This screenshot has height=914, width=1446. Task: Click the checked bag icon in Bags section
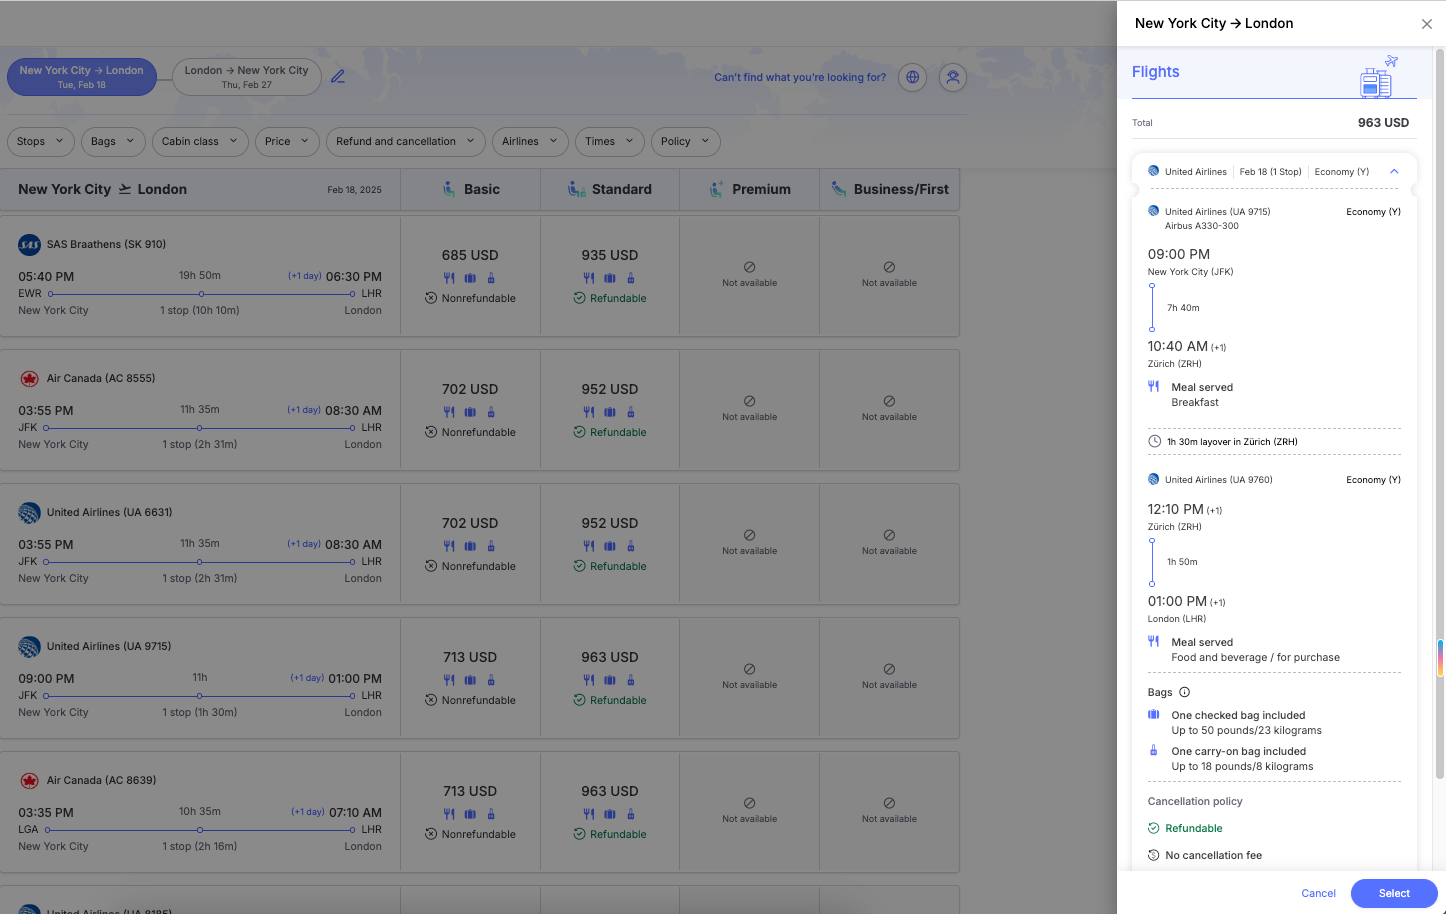1153,715
